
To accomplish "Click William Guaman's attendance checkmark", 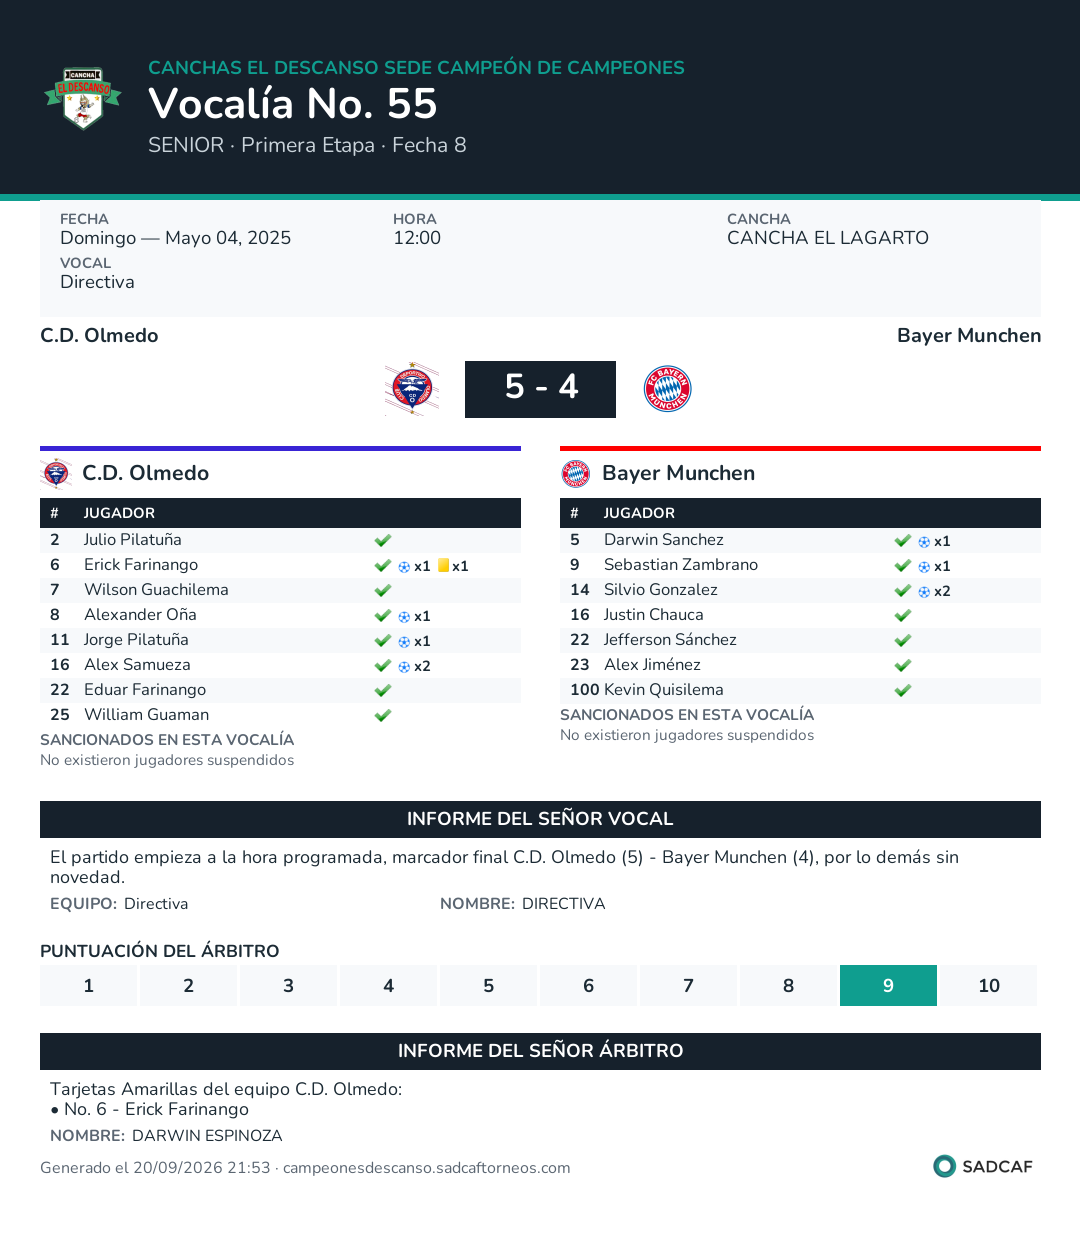I will tap(383, 715).
